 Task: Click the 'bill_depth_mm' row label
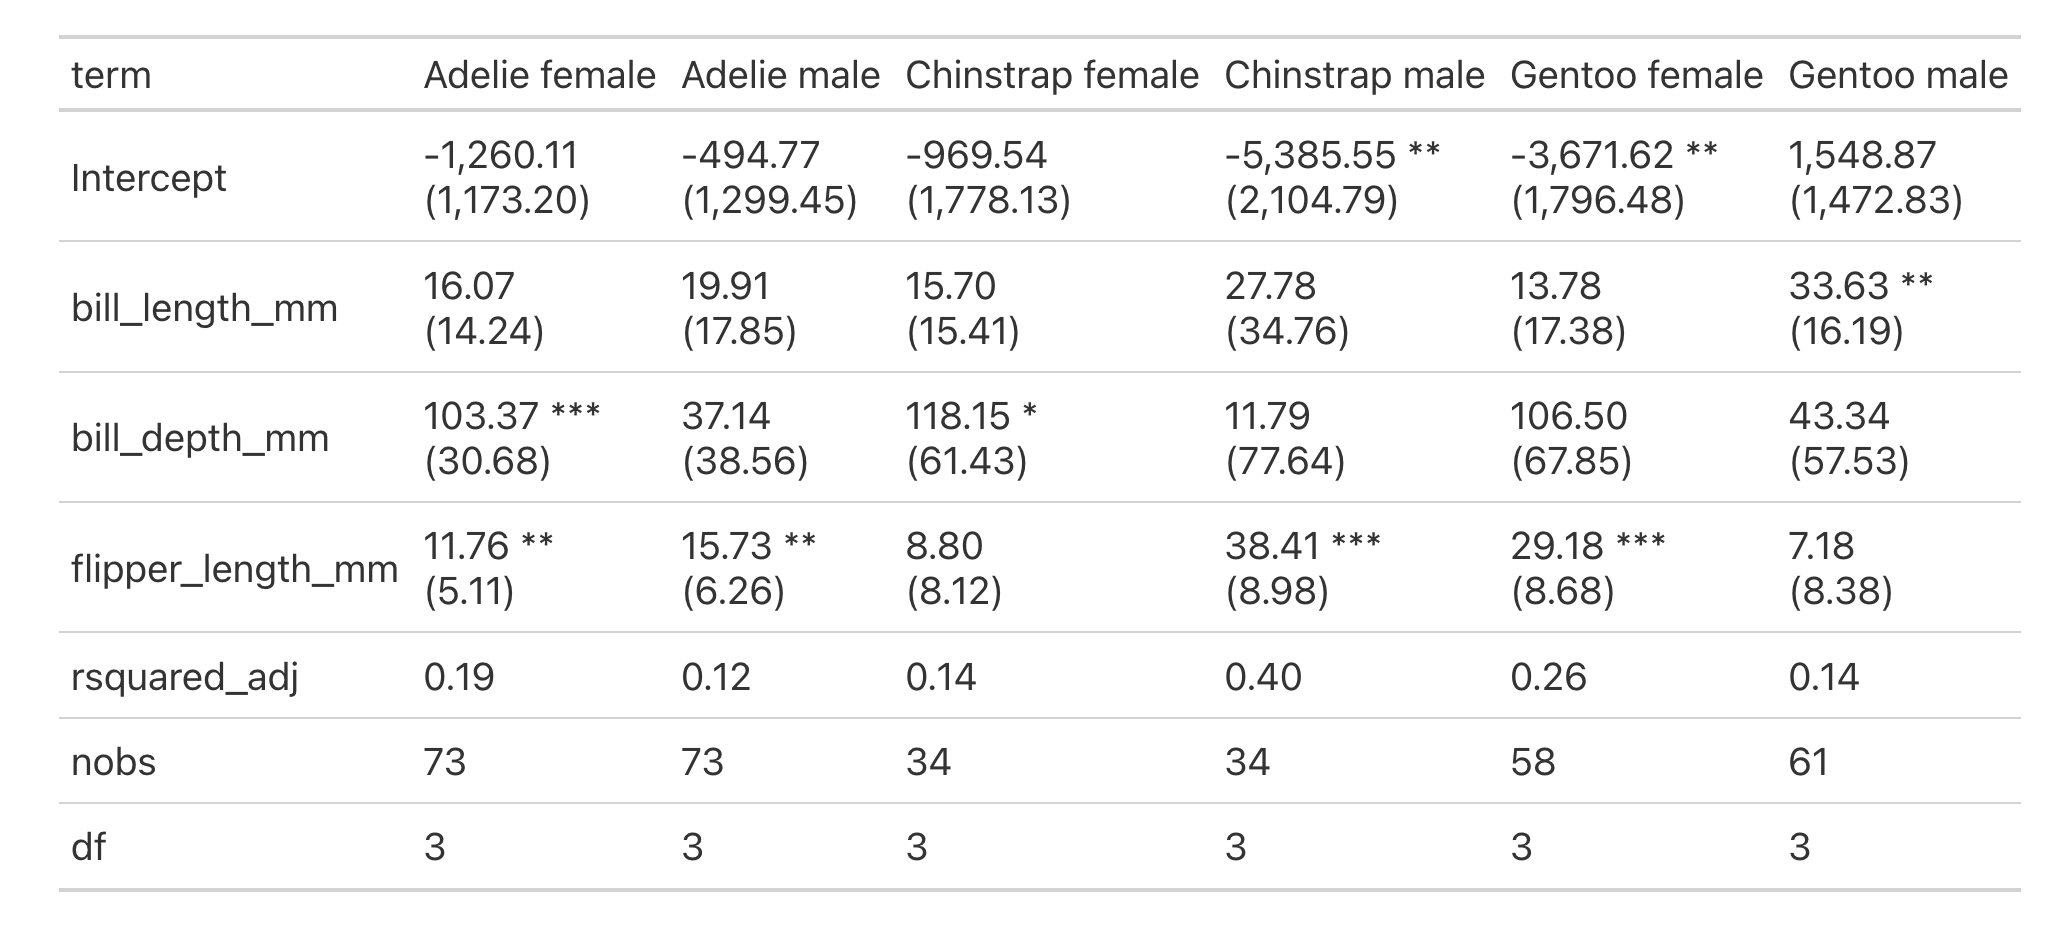[200, 438]
